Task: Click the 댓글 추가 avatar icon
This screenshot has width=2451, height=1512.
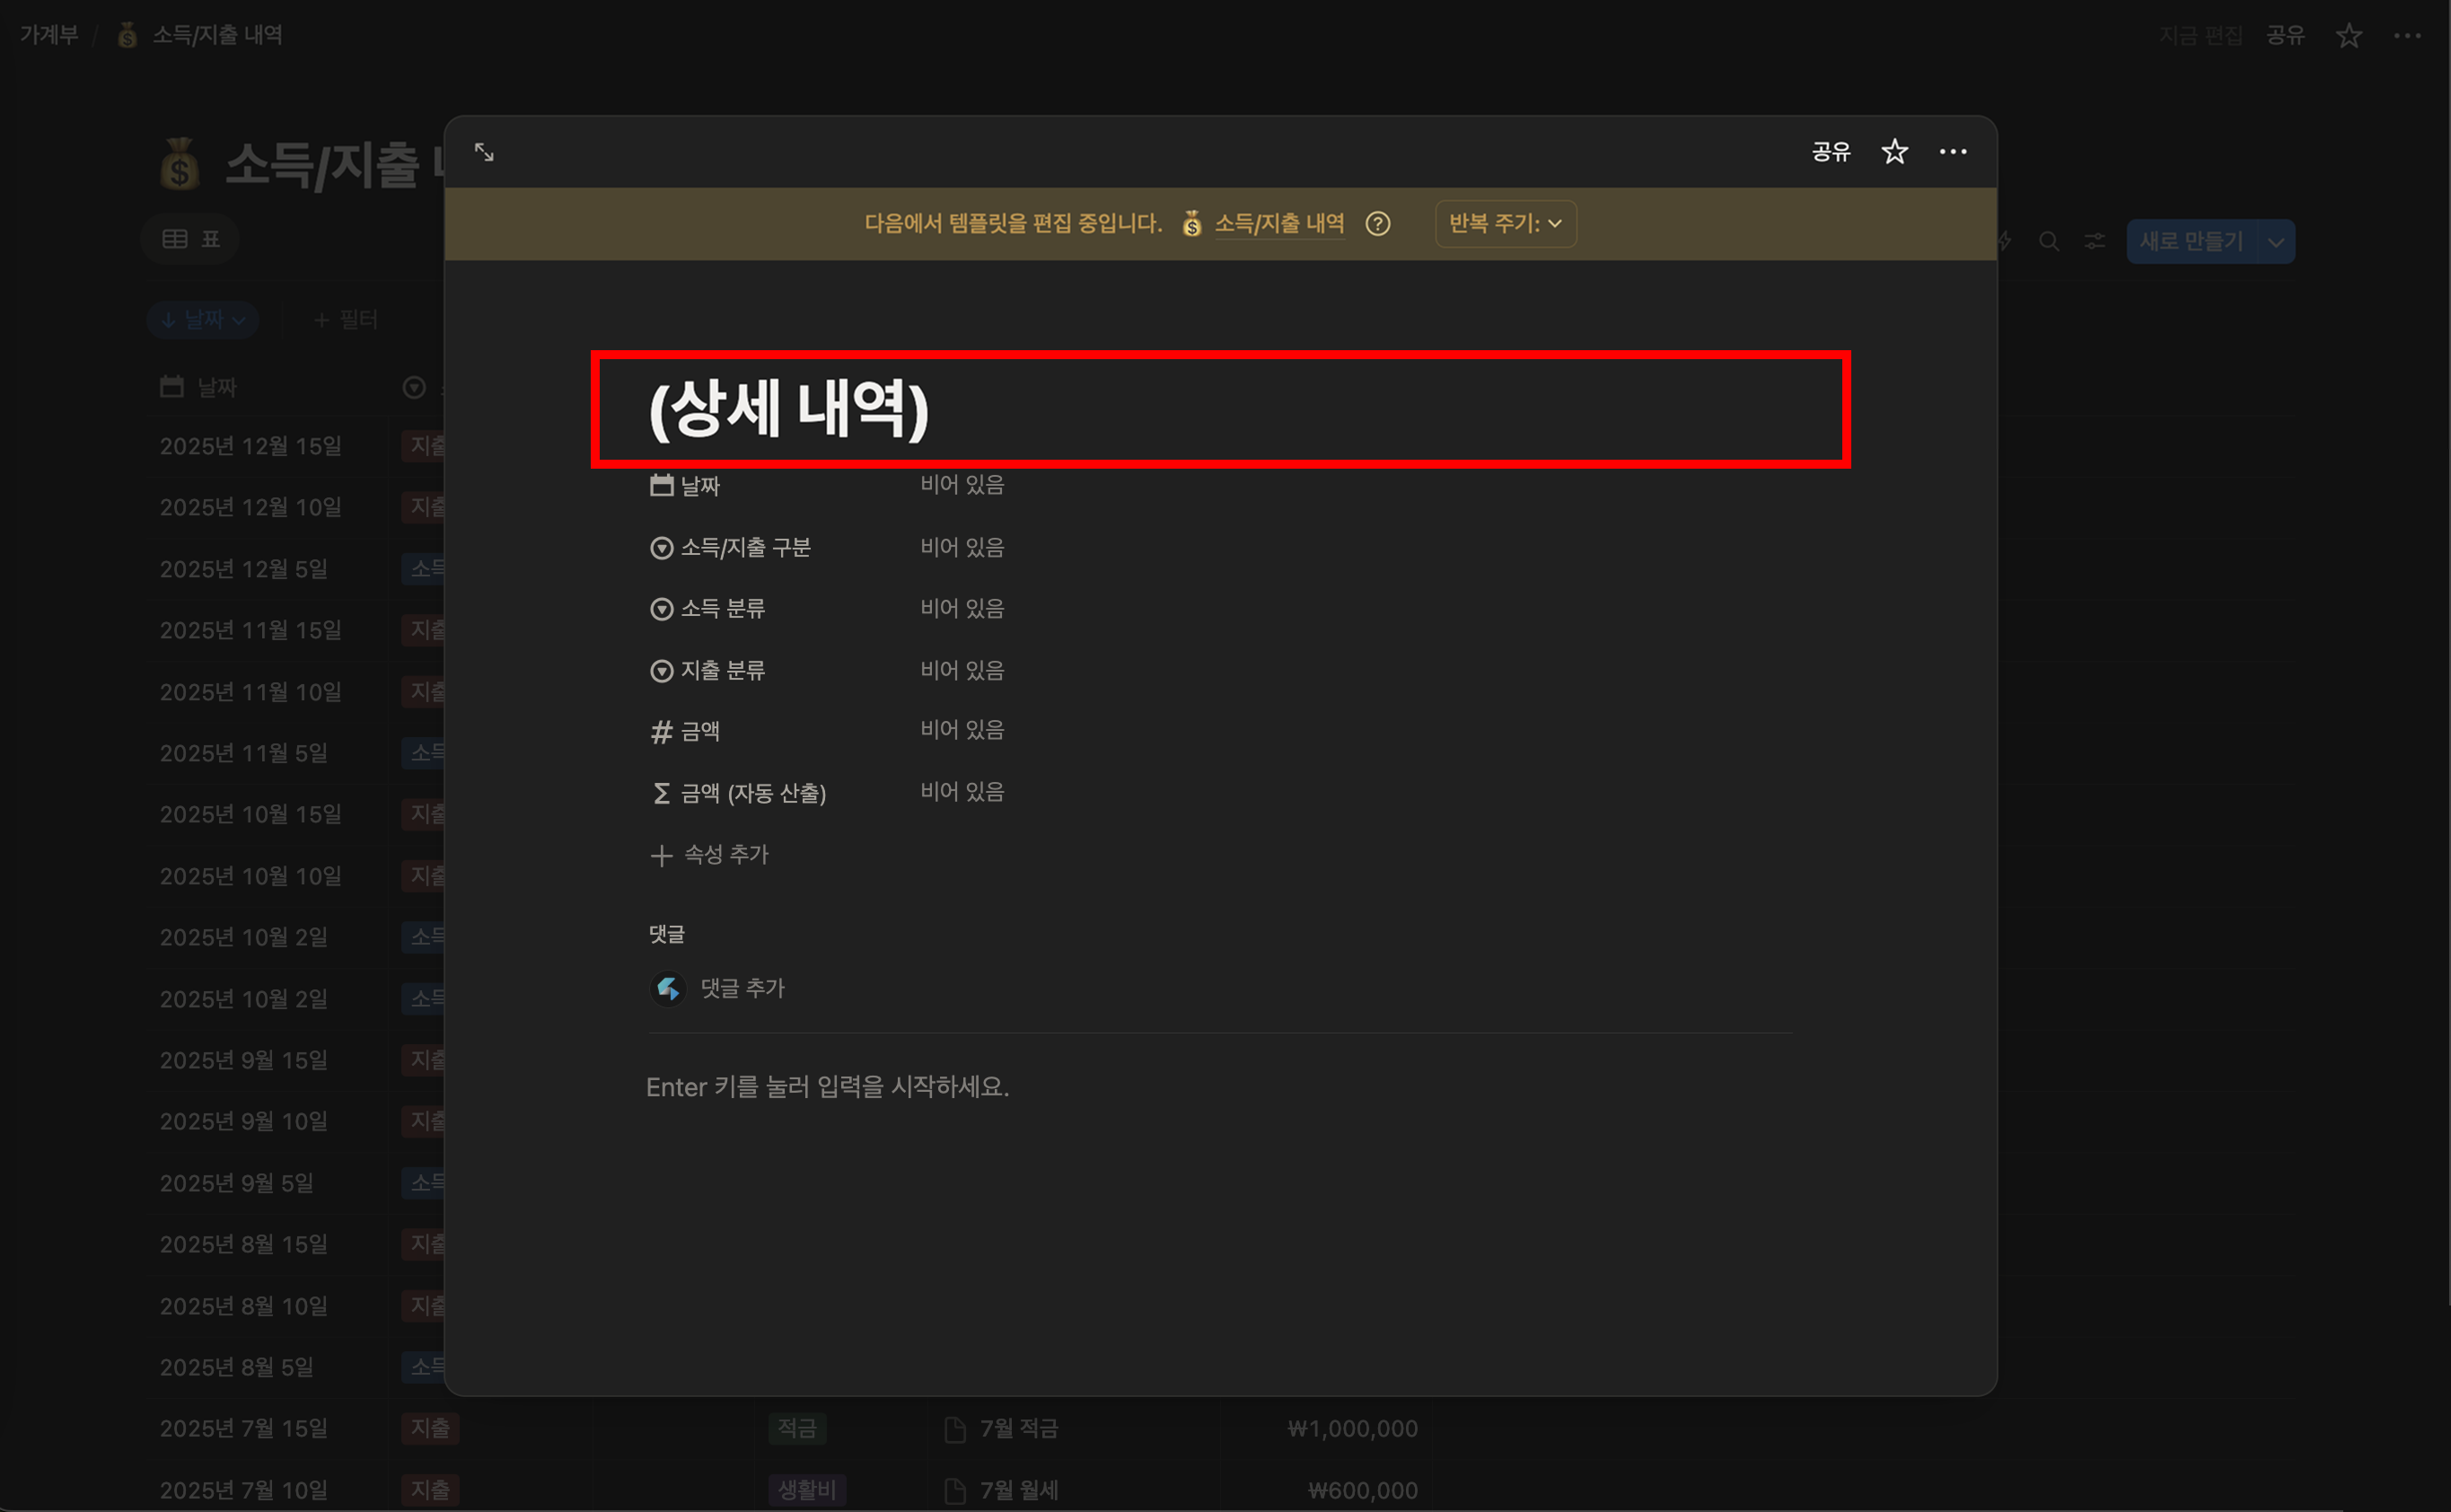Action: [668, 989]
